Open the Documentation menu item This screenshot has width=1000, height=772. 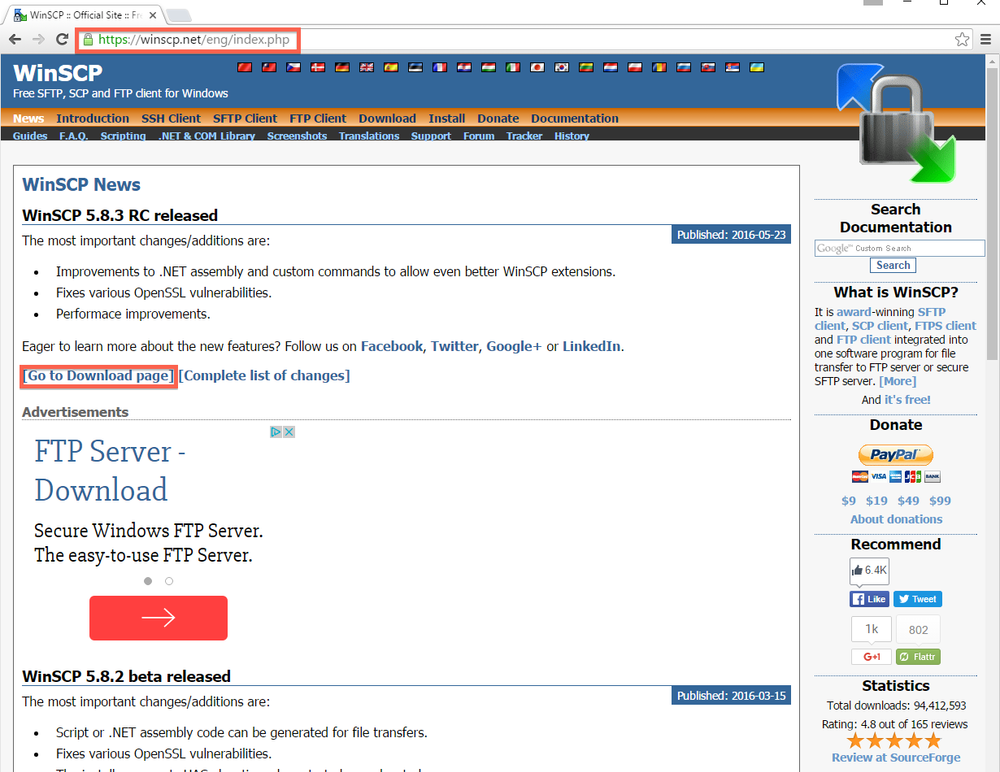[575, 119]
